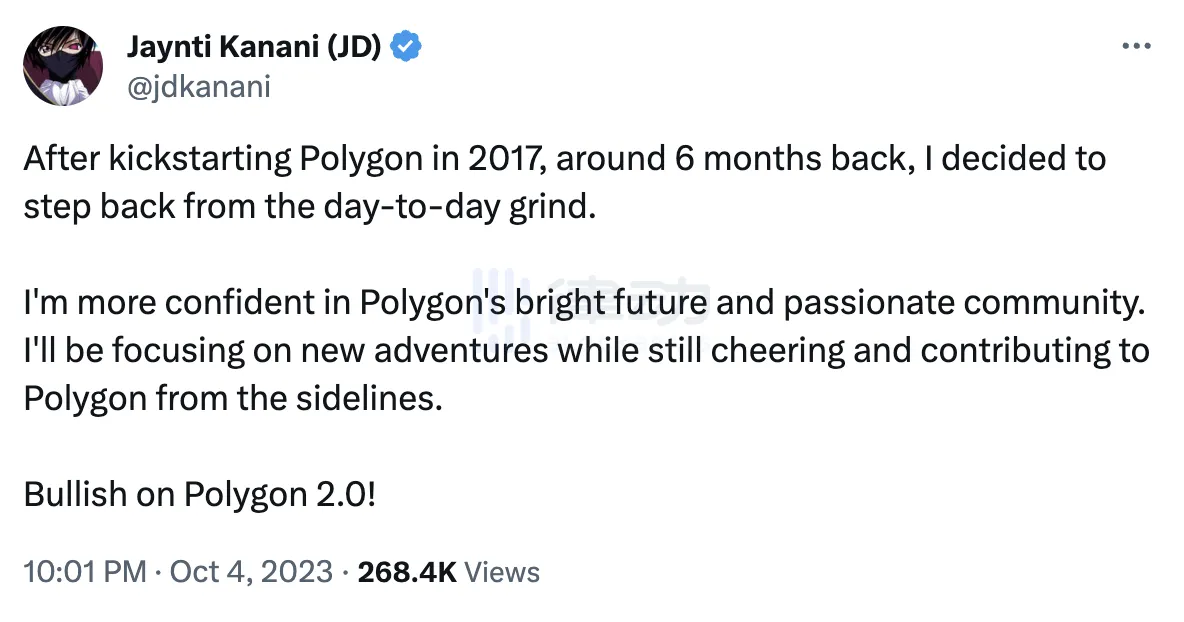This screenshot has height=622, width=1184.
Task: Click the year "2017" in the tweet
Action: click(x=490, y=160)
